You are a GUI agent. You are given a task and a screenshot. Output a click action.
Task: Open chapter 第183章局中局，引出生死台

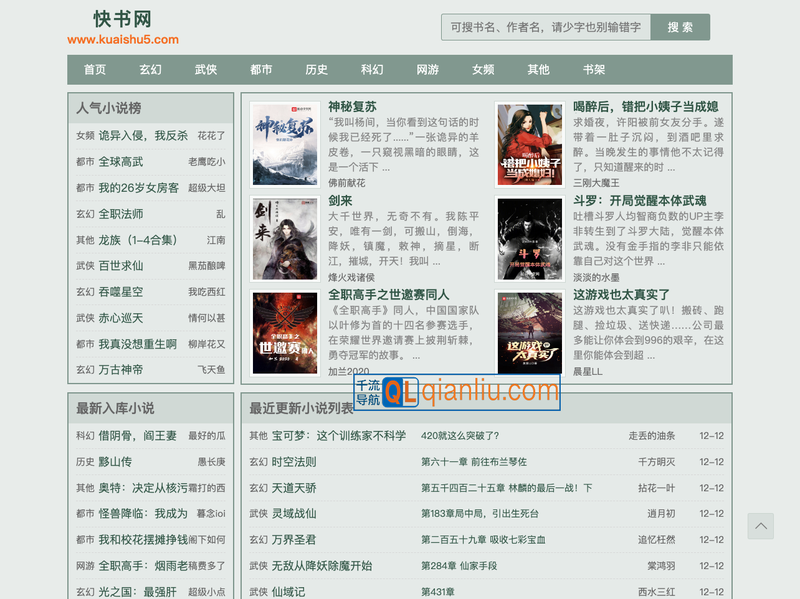coord(479,514)
